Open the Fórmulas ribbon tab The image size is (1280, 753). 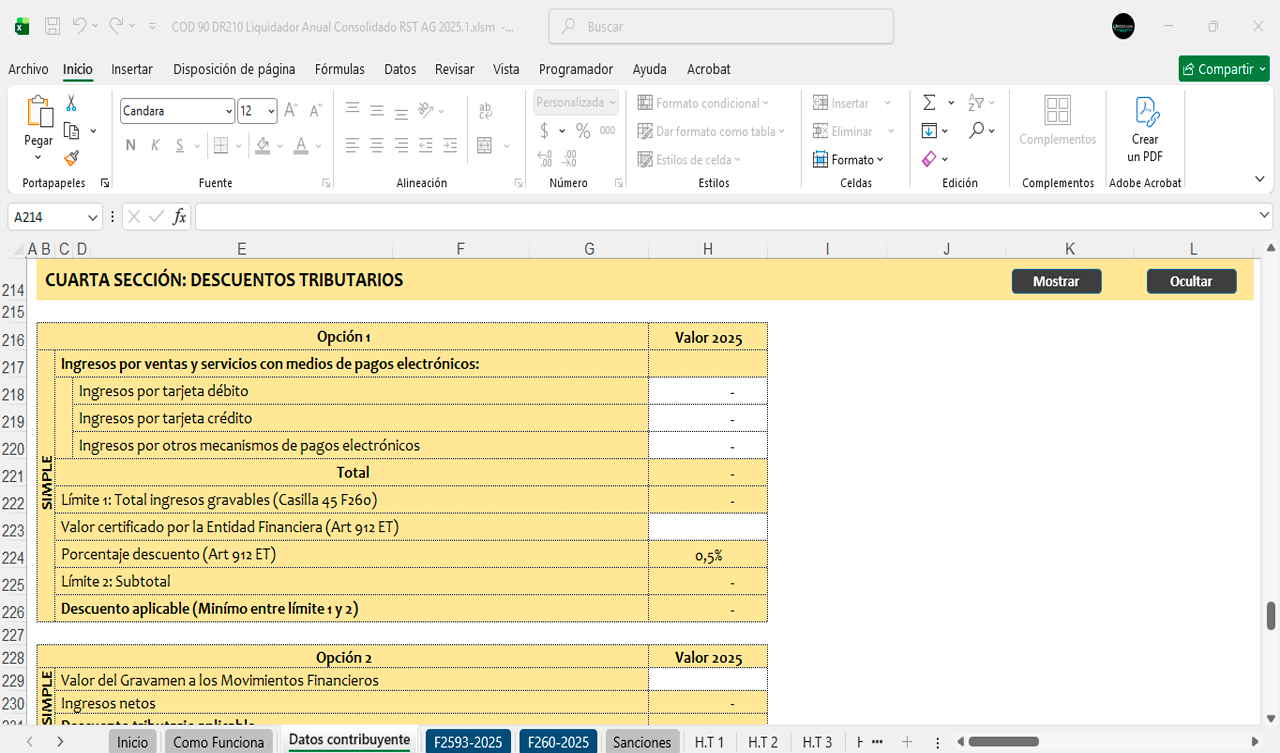339,69
